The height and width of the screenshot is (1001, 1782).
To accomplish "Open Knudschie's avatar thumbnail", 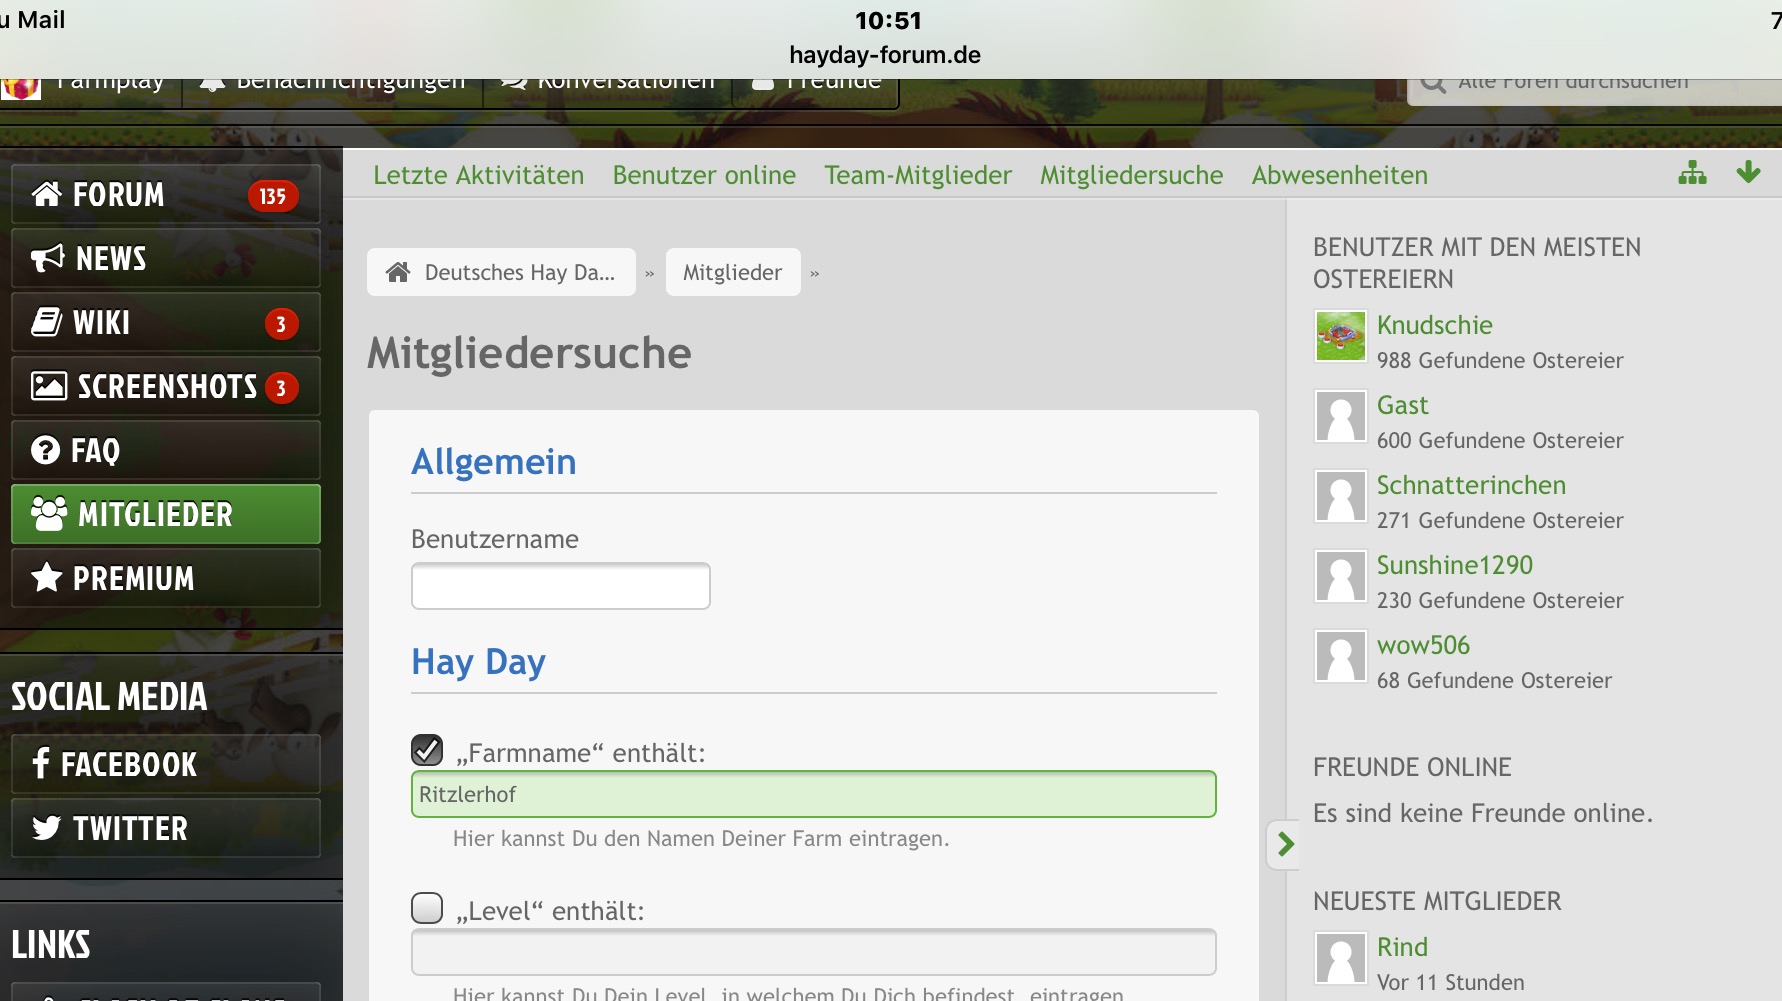I will pos(1340,336).
